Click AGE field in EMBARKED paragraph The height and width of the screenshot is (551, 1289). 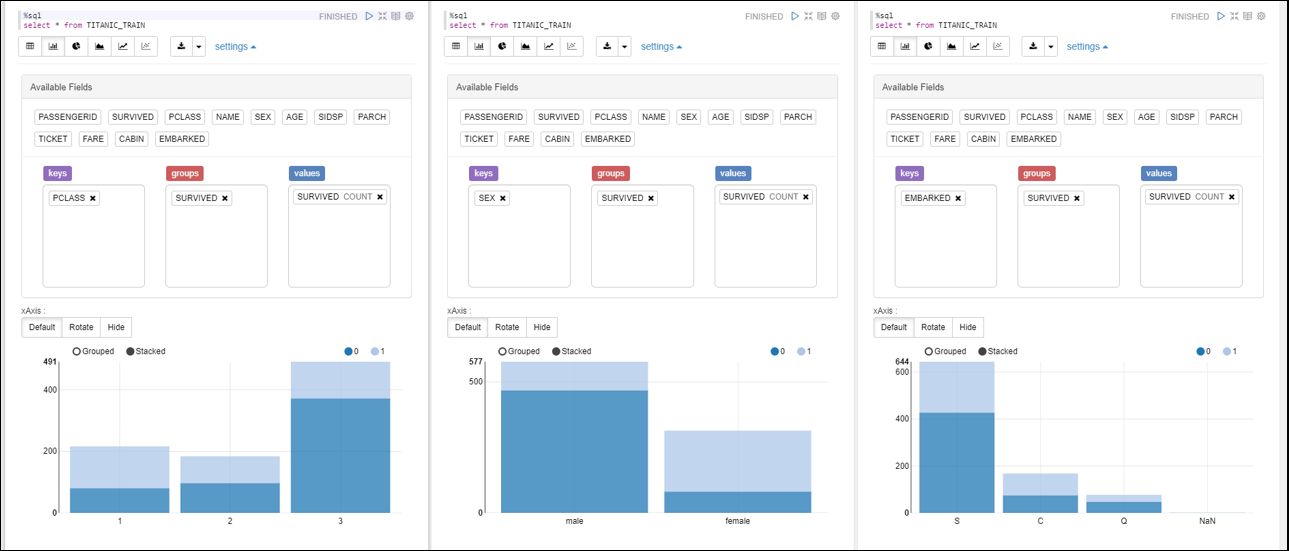(x=1146, y=117)
